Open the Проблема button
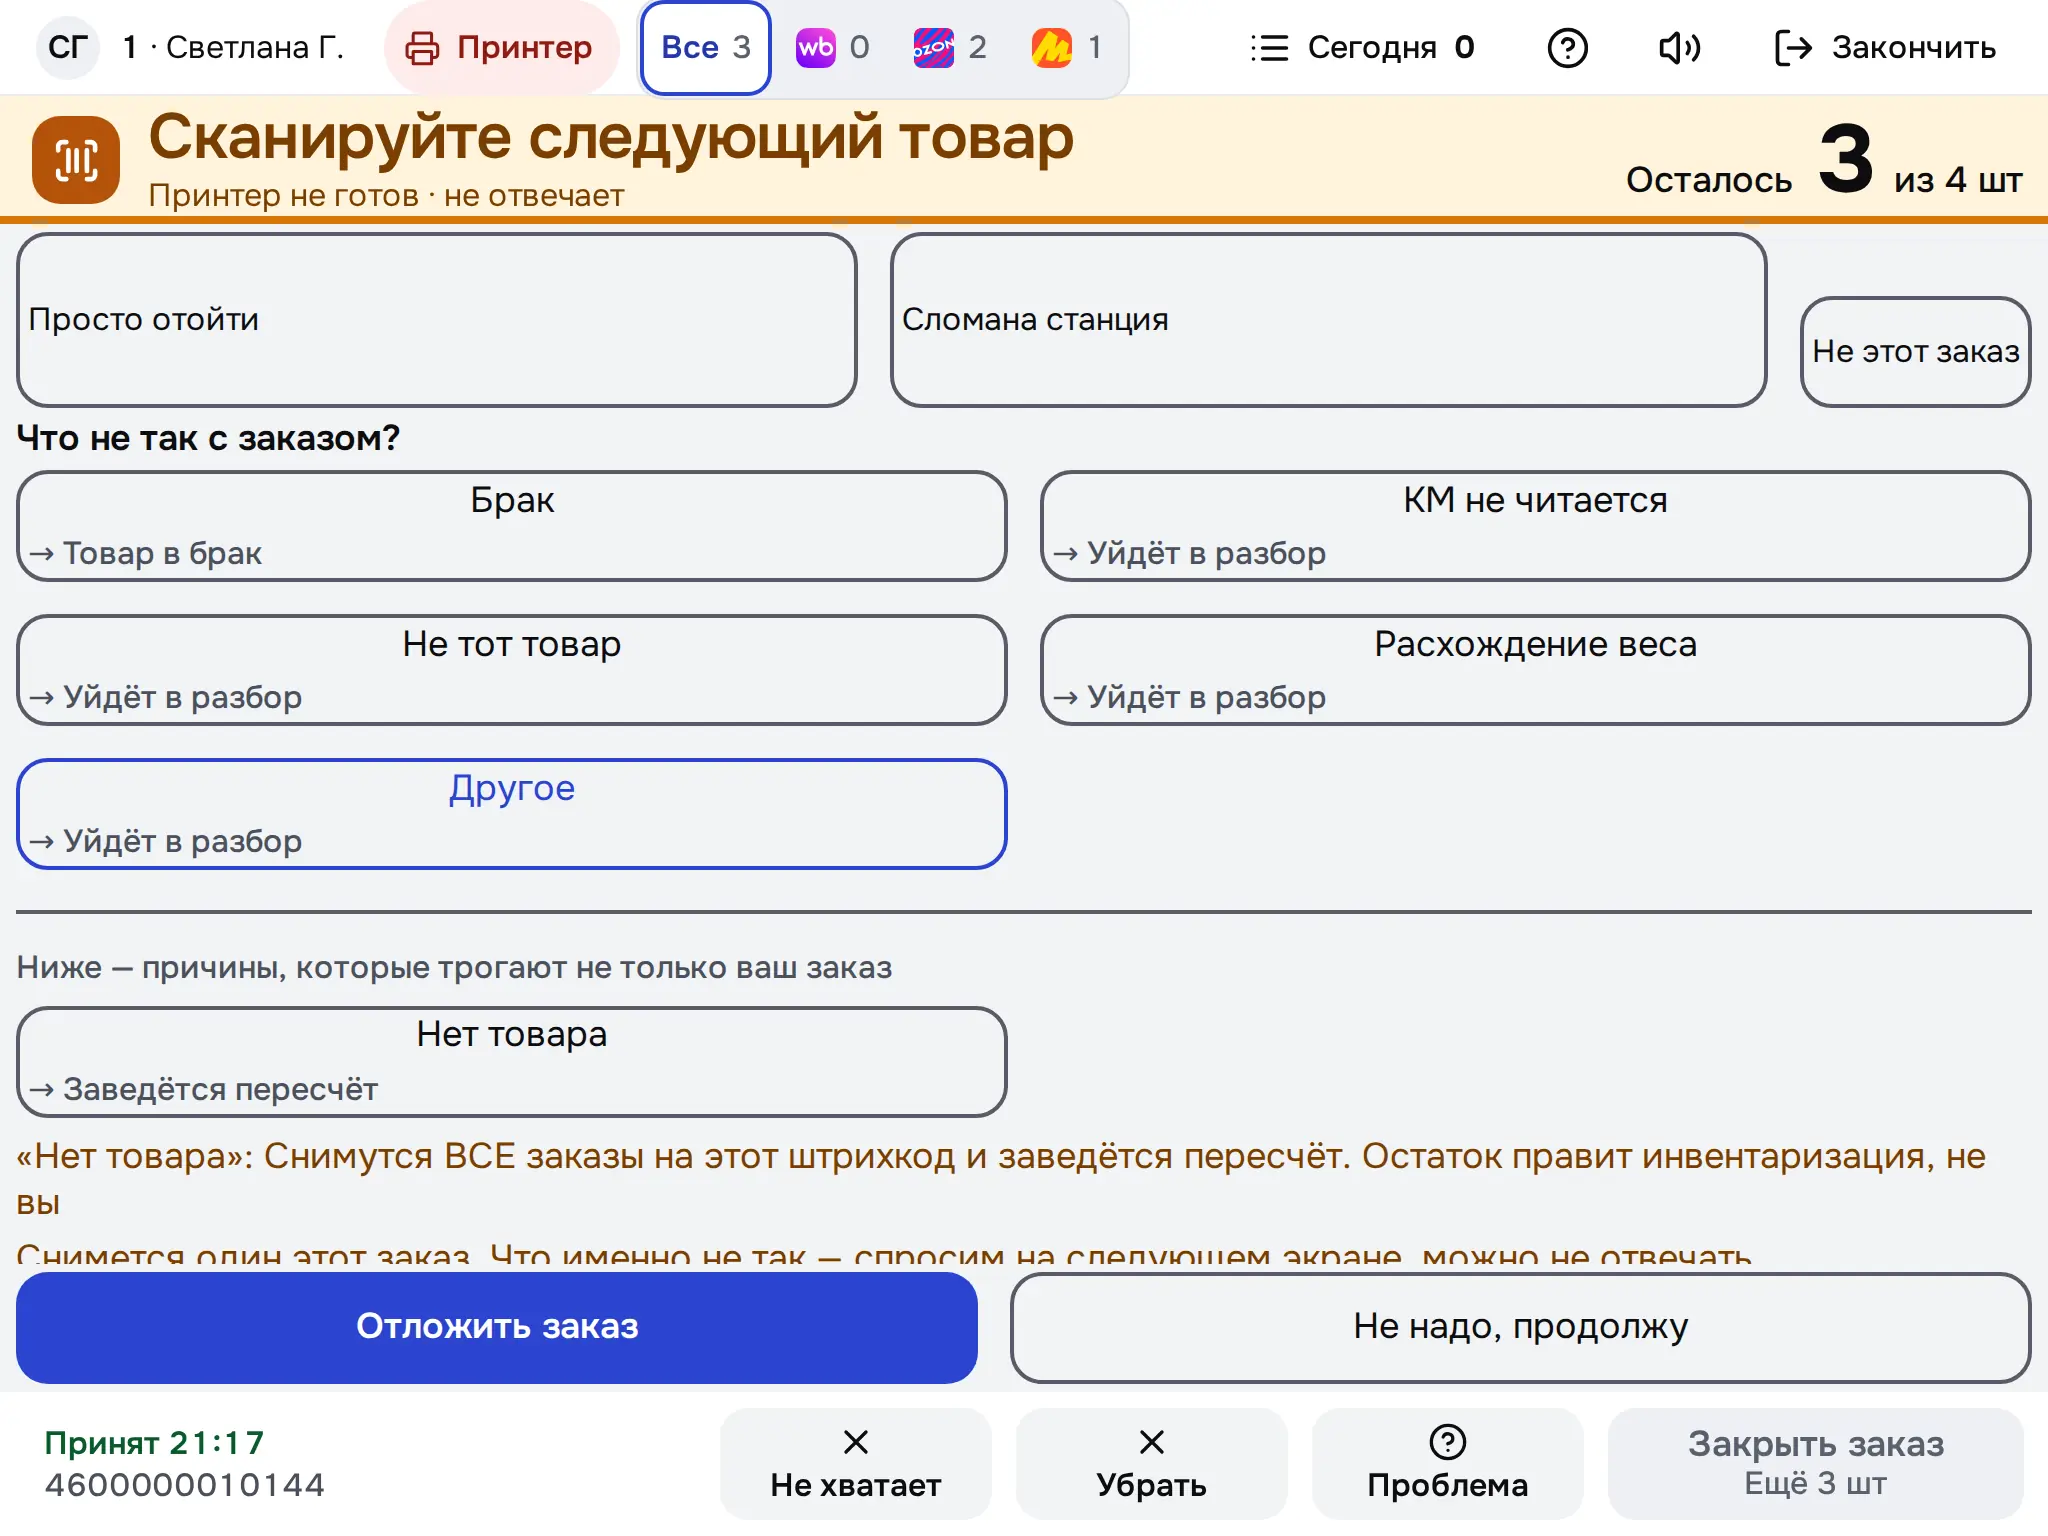 [1447, 1464]
